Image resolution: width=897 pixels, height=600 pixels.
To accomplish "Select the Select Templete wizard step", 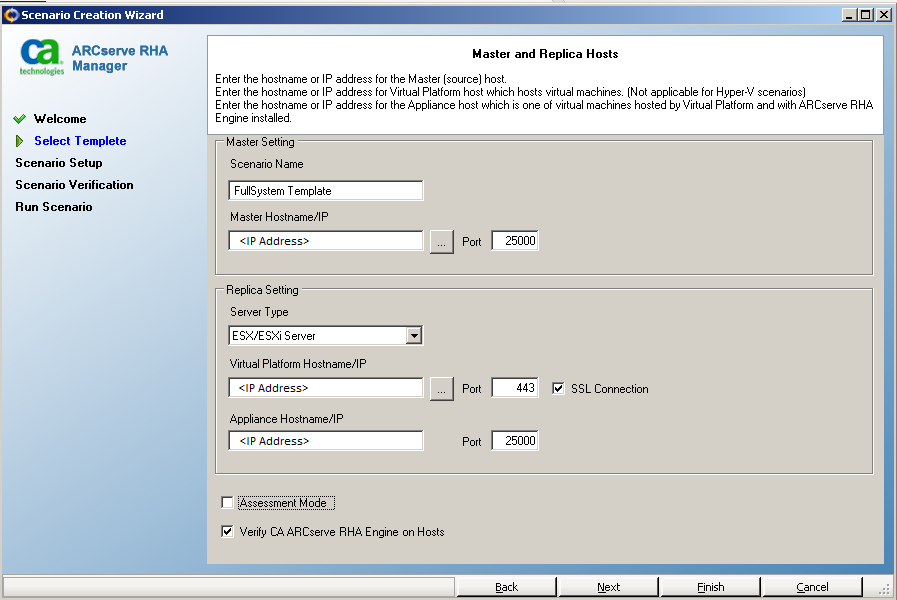I will (80, 141).
